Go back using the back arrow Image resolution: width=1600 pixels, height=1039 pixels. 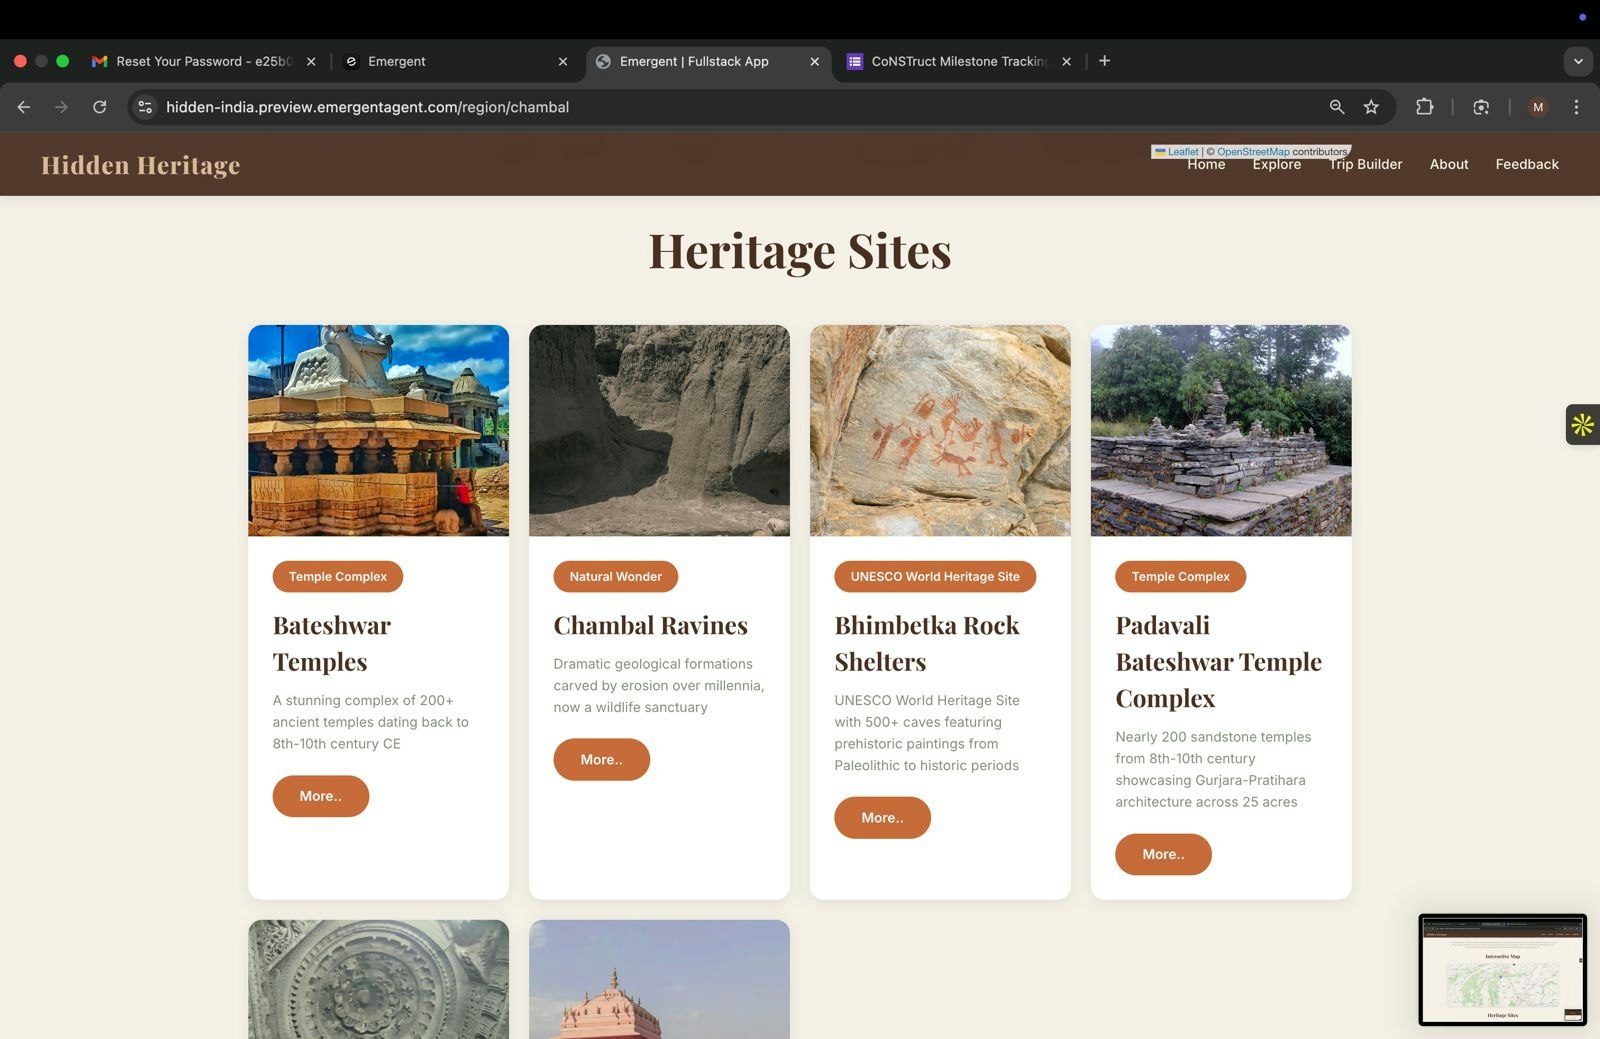(x=24, y=107)
